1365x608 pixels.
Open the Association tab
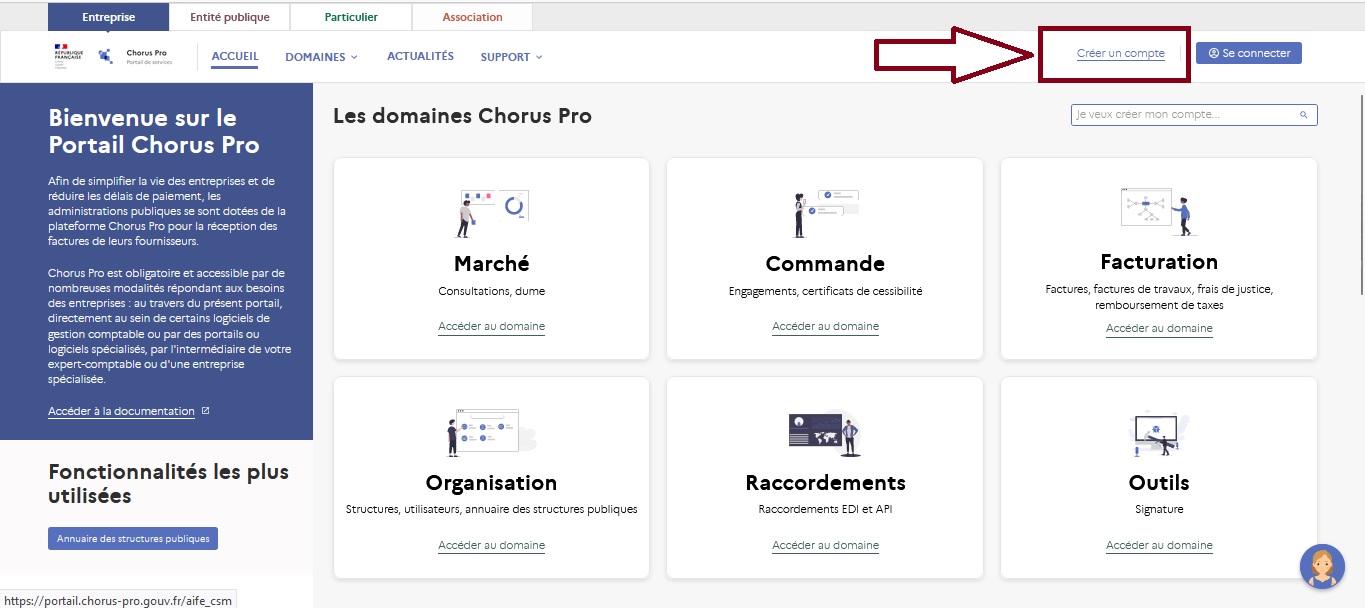[472, 17]
